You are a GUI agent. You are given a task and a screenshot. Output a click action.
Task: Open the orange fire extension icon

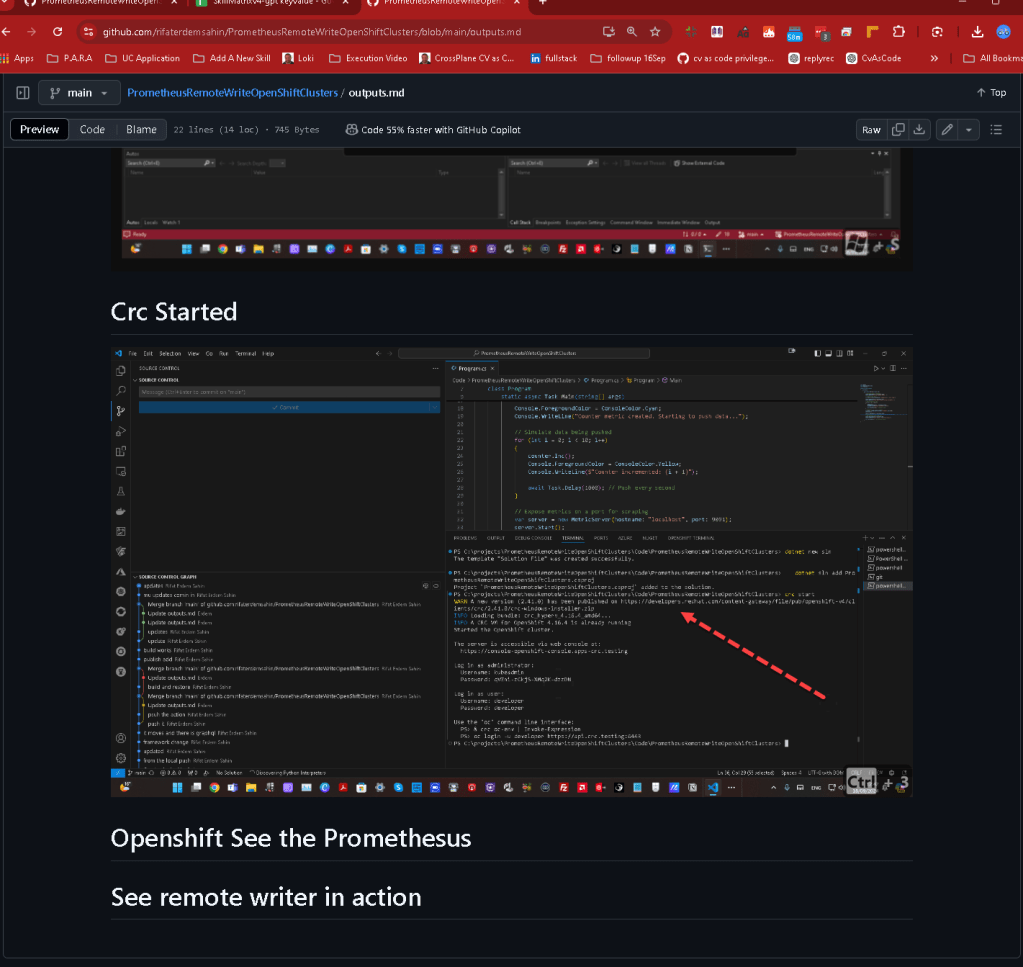point(769,32)
